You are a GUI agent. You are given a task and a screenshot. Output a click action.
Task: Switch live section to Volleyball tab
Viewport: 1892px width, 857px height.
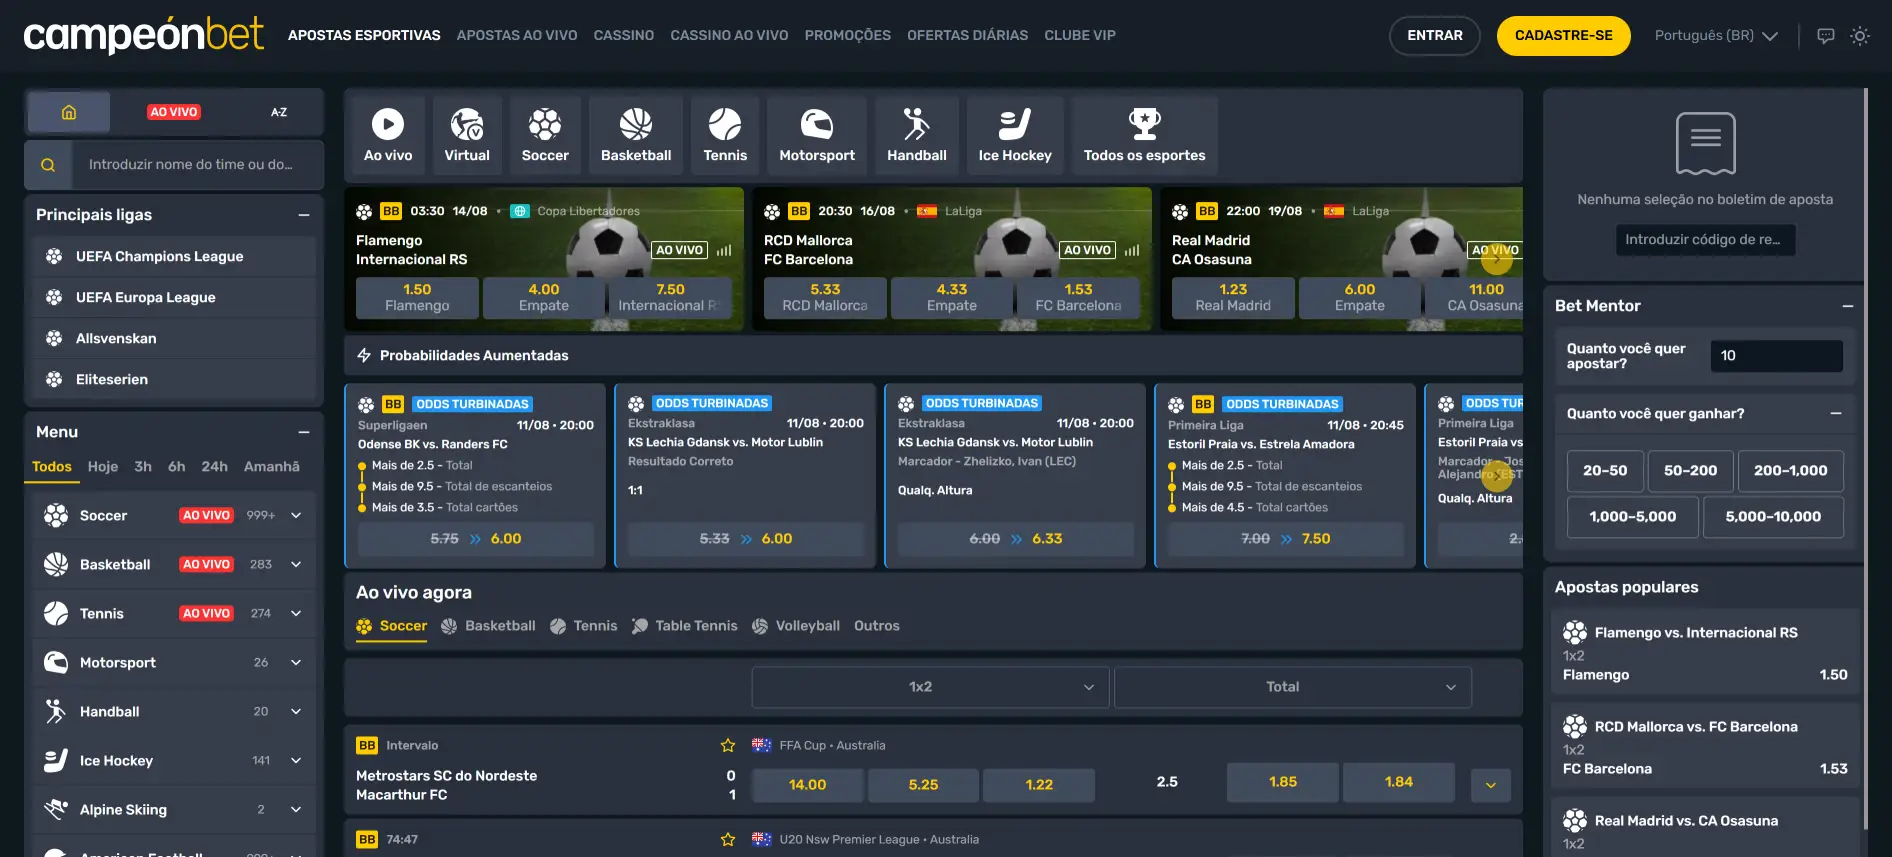(796, 626)
